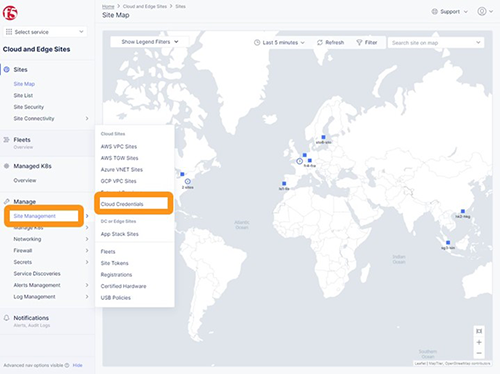Open the Support dropdown menu

[450, 12]
